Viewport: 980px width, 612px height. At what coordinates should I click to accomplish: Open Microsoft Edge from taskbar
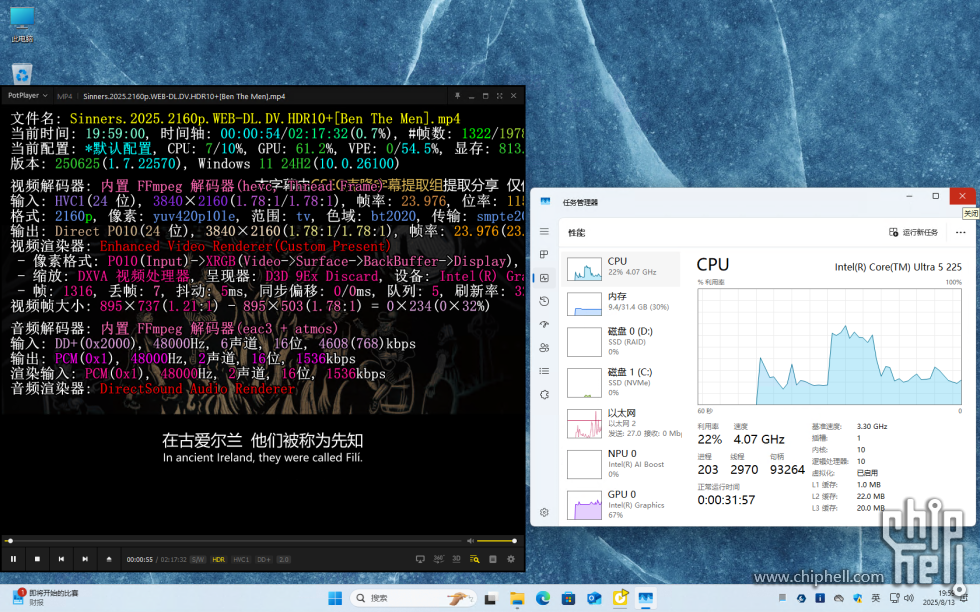tap(542, 598)
